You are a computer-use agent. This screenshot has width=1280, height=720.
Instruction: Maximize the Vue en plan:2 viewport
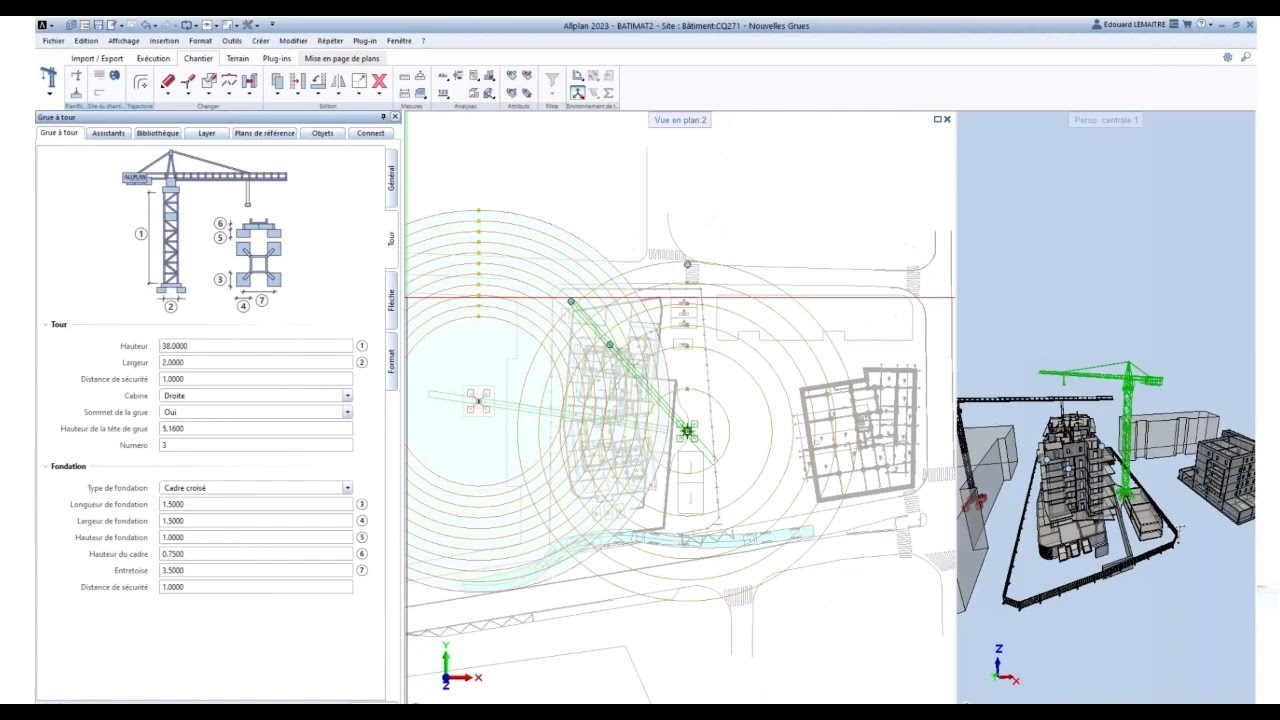[937, 119]
